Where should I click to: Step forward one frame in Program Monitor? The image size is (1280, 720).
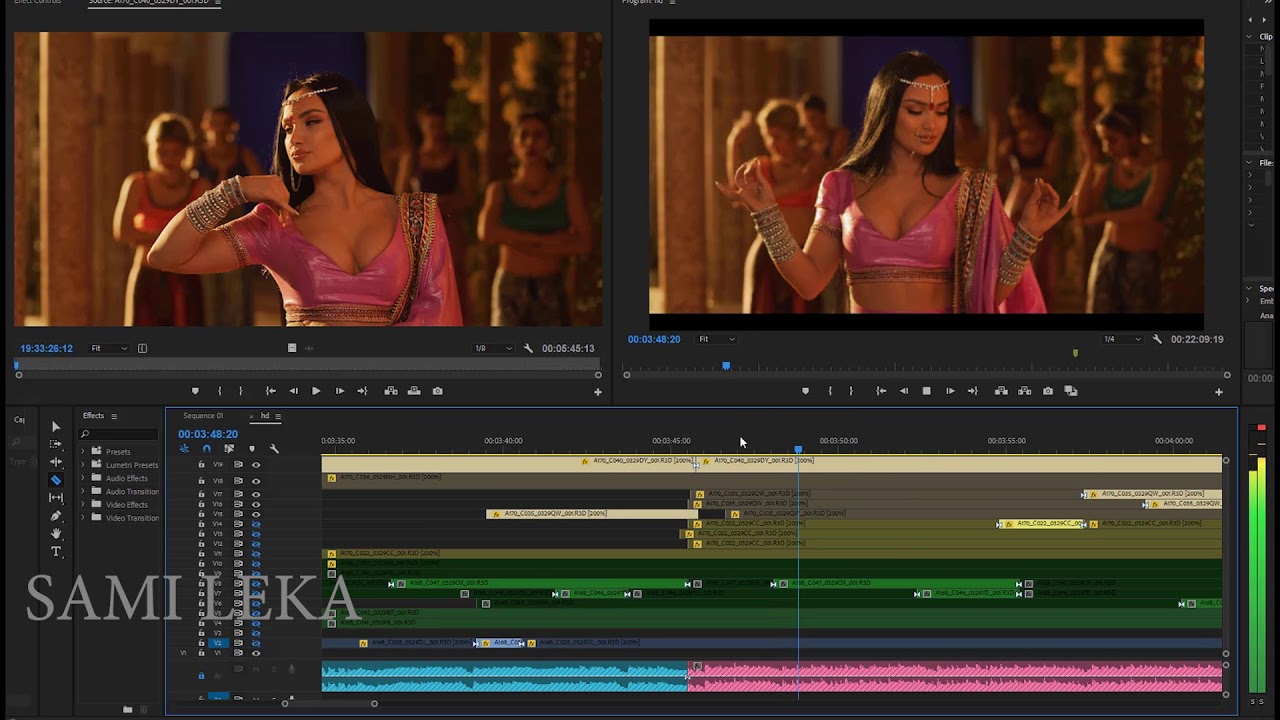(x=950, y=391)
